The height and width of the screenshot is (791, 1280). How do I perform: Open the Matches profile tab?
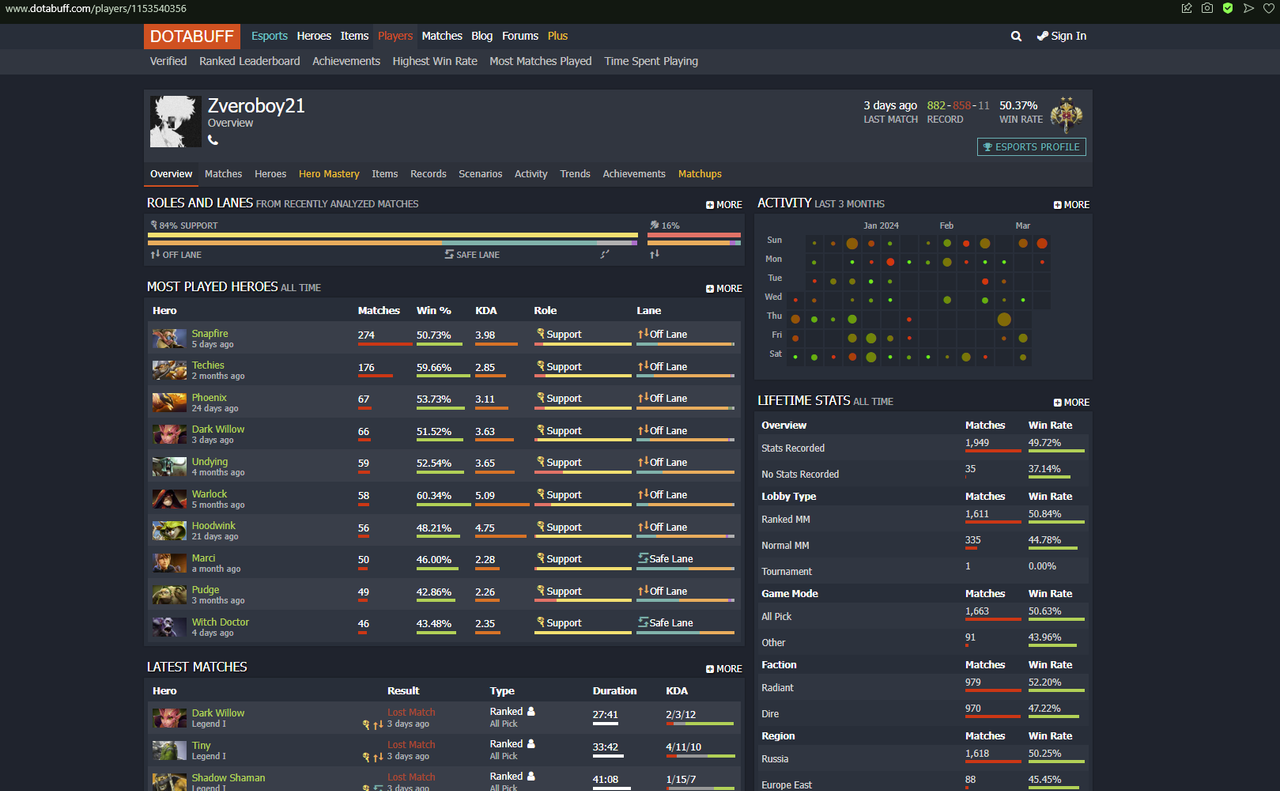(x=223, y=174)
